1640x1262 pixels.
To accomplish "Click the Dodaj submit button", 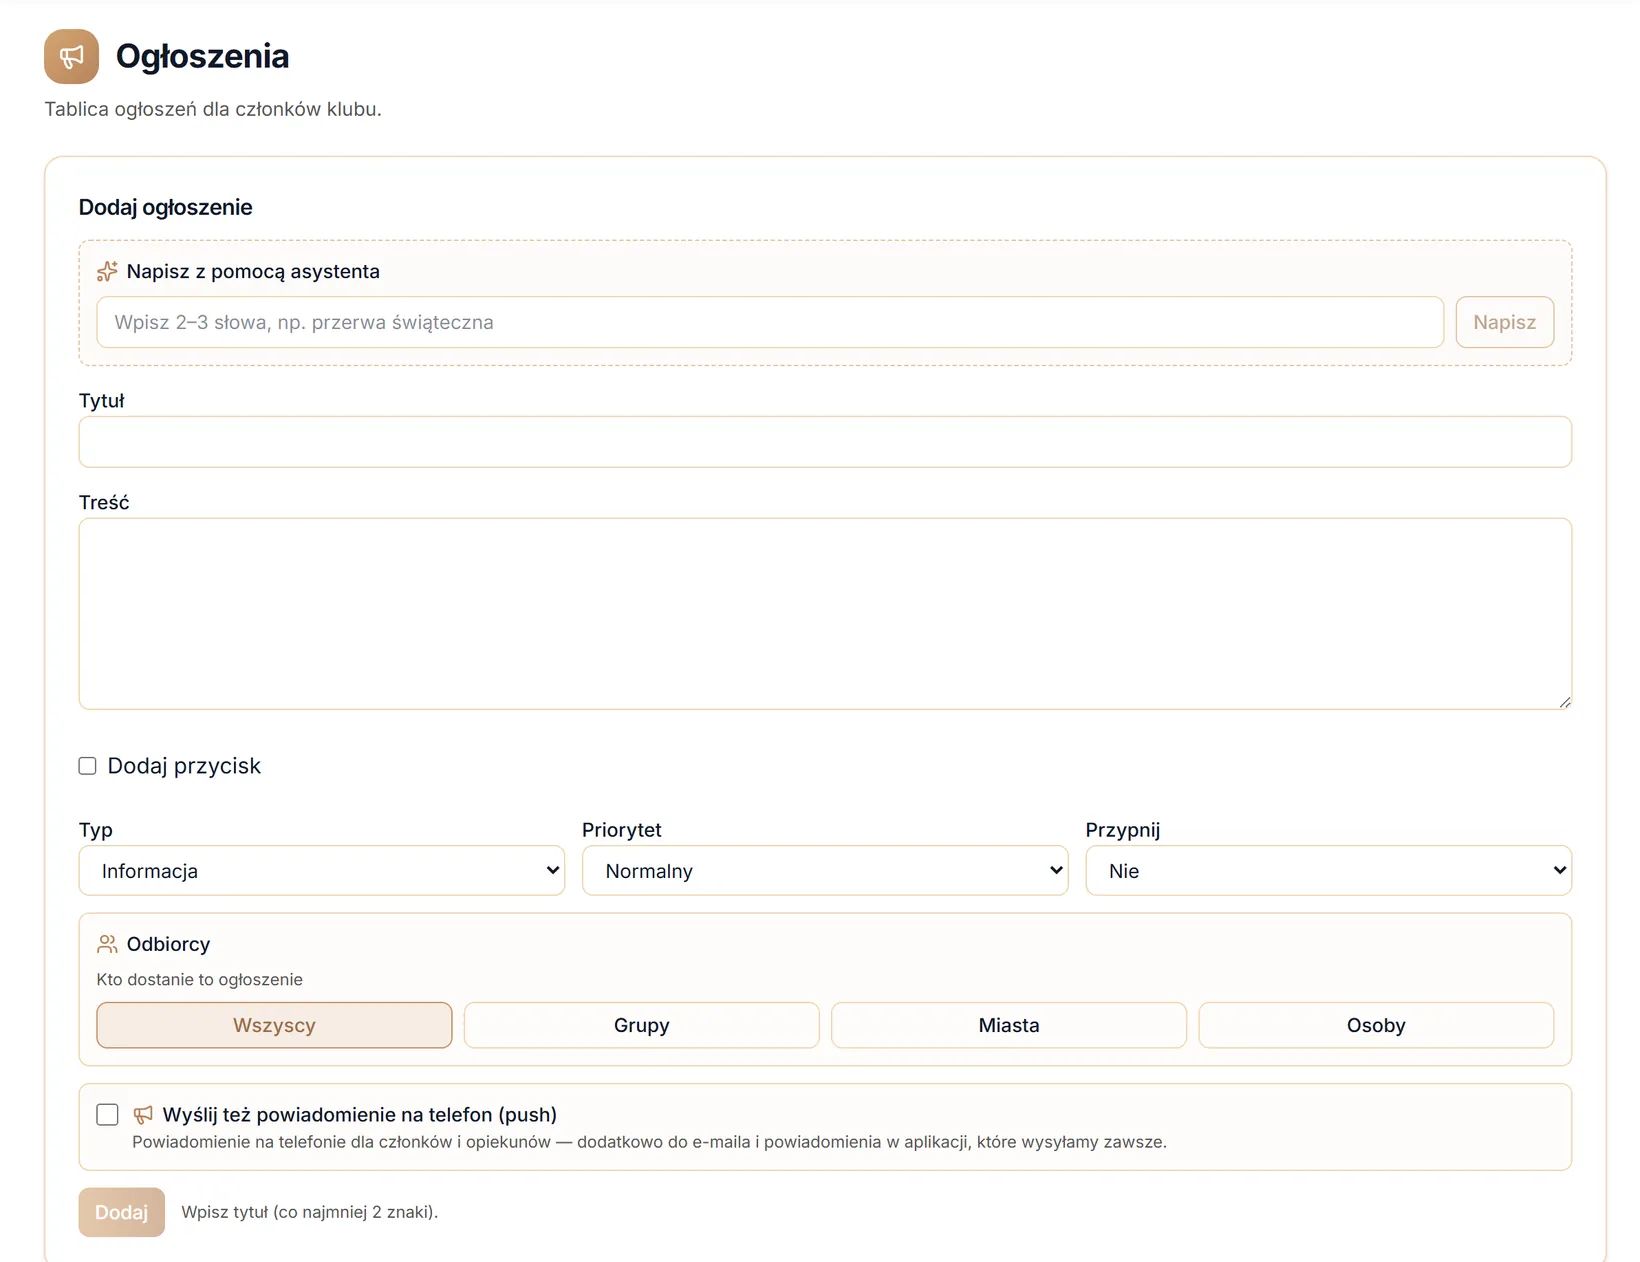I will (122, 1212).
